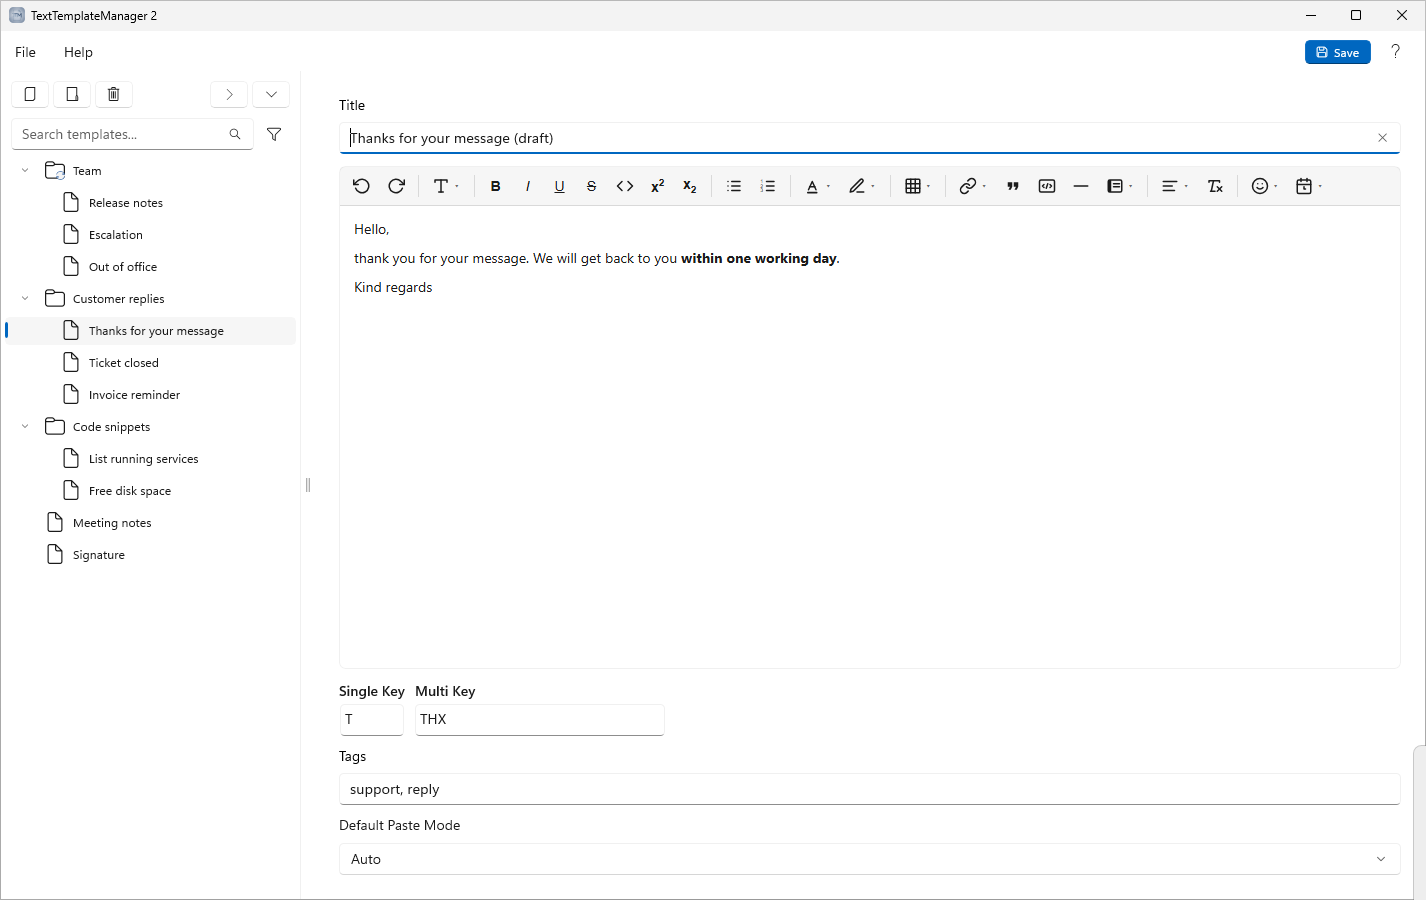
Task: Toggle subscript formatting
Action: (x=690, y=186)
